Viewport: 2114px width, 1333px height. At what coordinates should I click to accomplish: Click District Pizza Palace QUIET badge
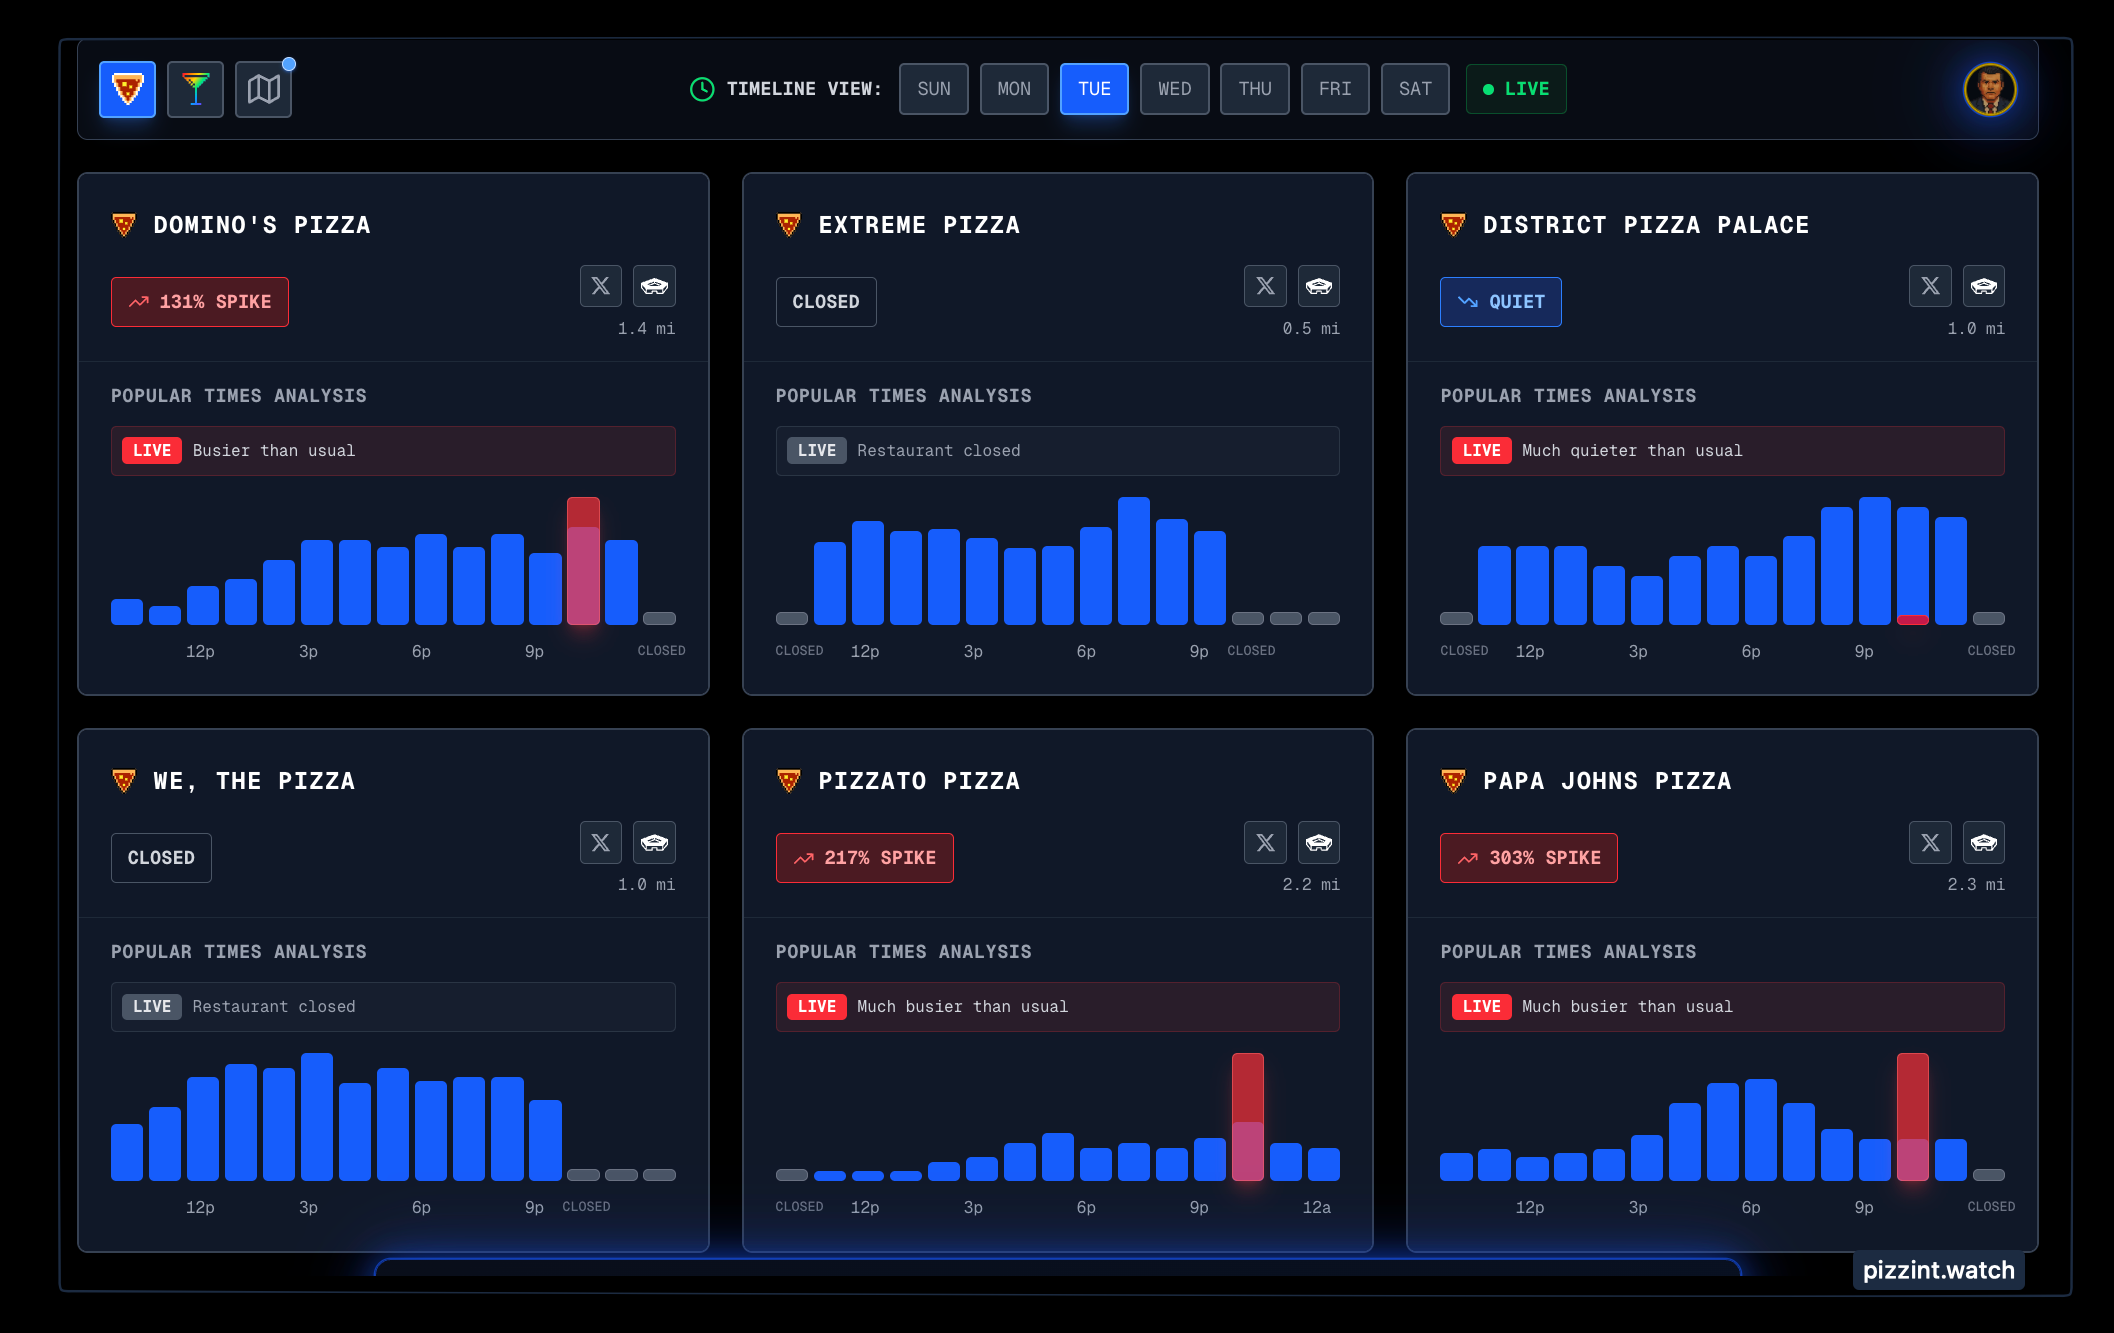[1500, 302]
